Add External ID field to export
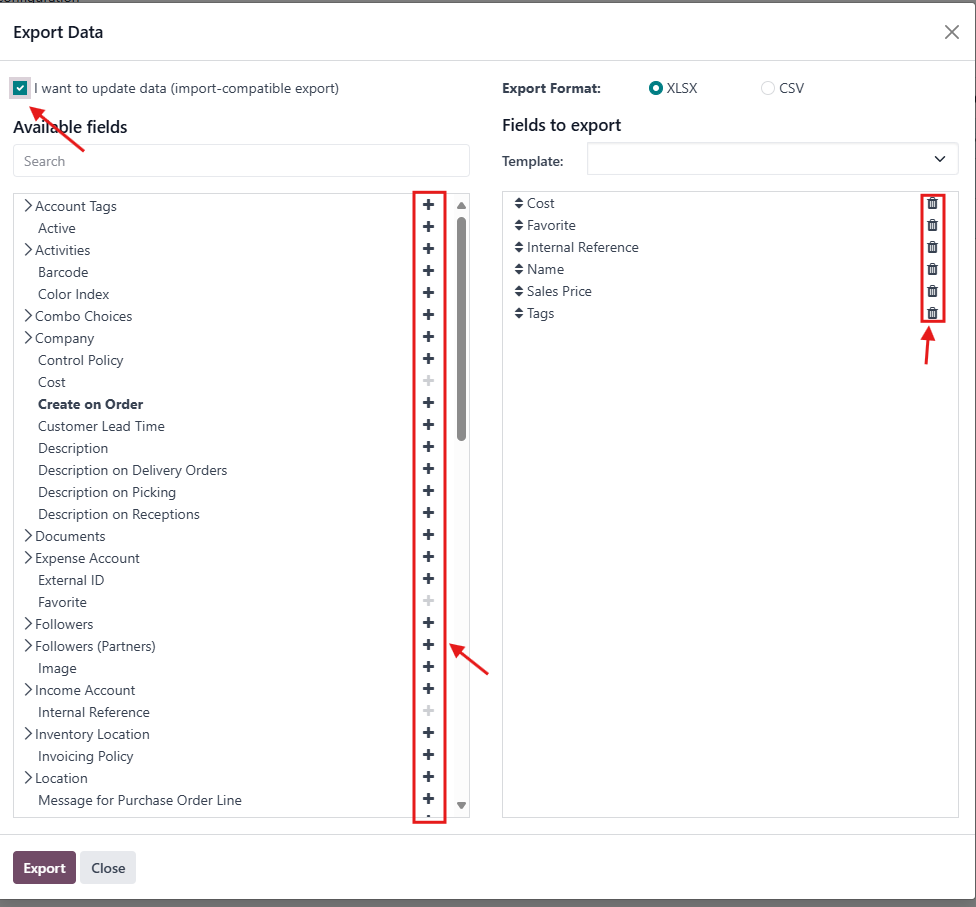 [x=428, y=579]
